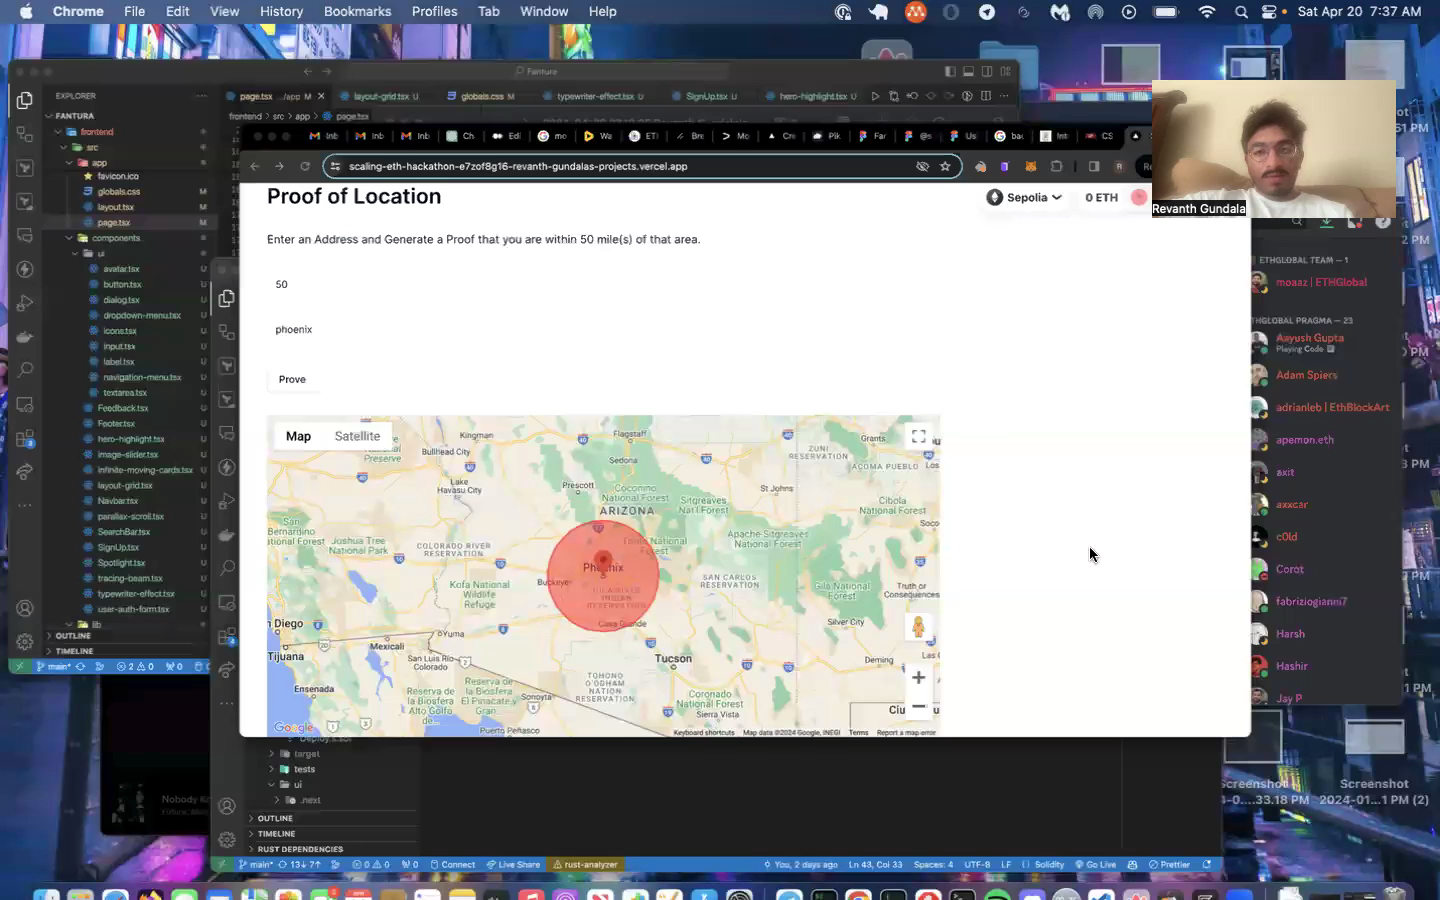Open Explorer more actions ellipsis
1440x900 pixels.
201,96
